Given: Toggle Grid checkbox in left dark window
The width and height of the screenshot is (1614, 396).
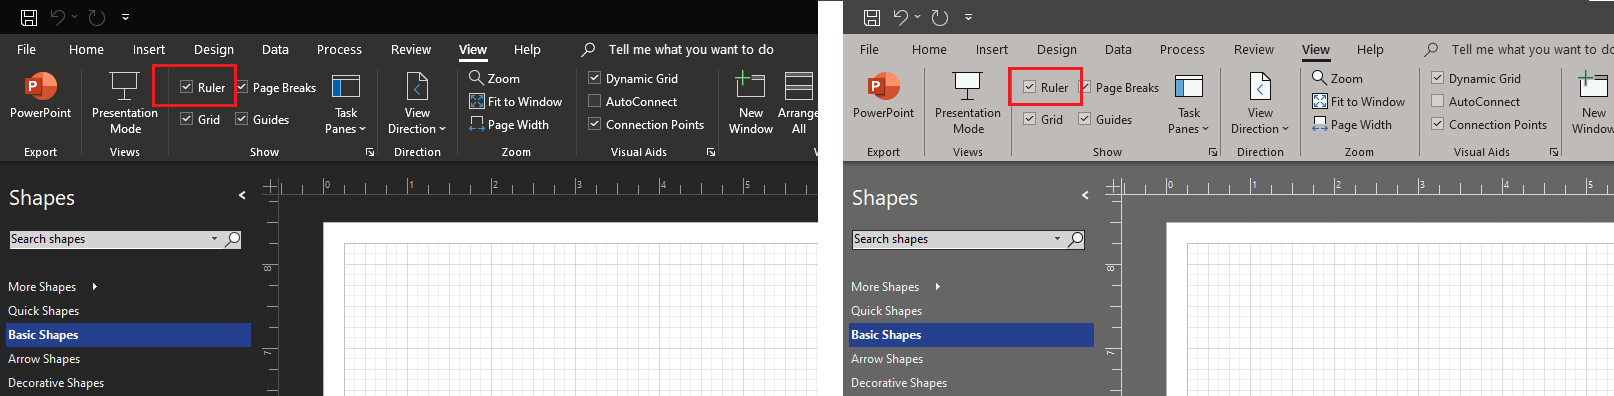Looking at the screenshot, I should (x=186, y=119).
